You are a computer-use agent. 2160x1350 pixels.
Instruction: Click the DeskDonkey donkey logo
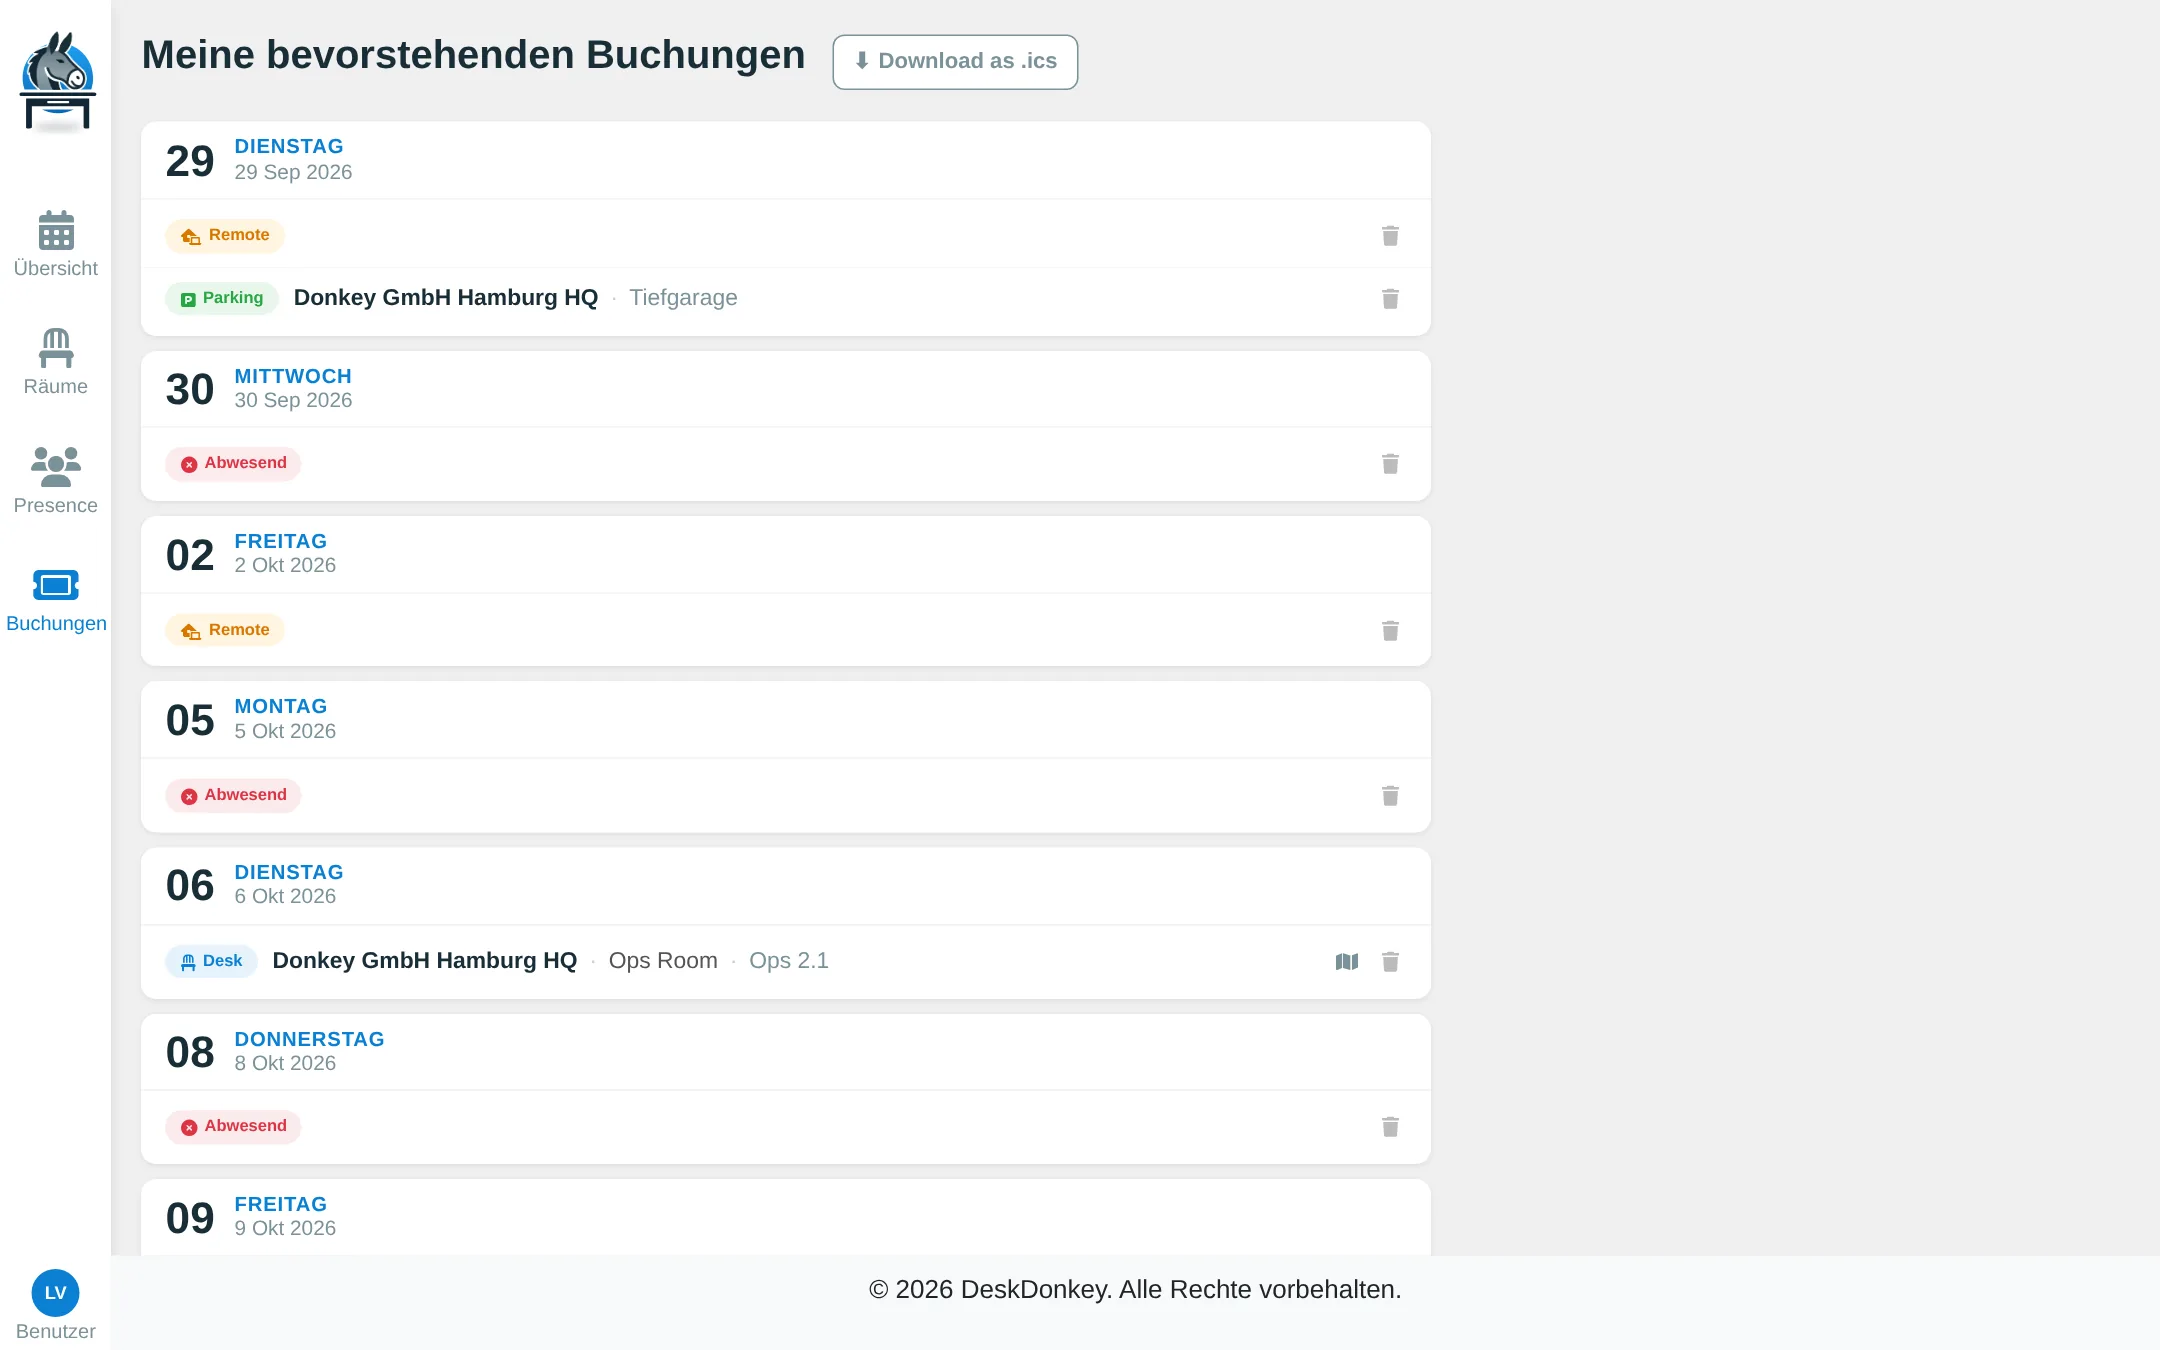[57, 82]
